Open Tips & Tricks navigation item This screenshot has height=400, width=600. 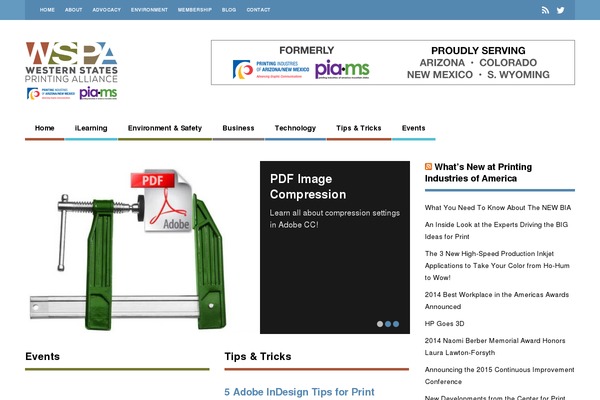tap(359, 128)
